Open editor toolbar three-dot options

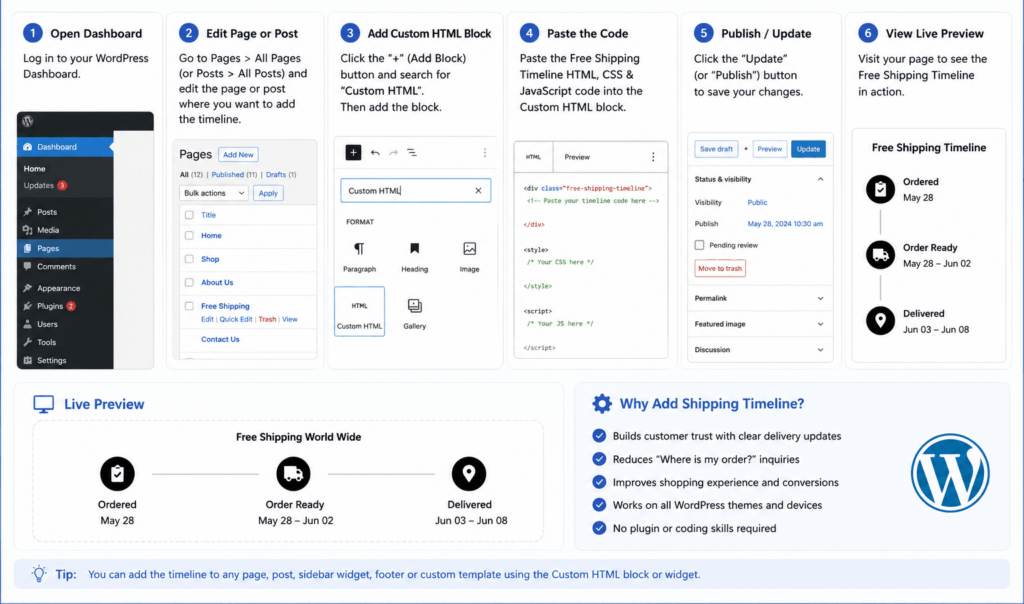tap(485, 153)
